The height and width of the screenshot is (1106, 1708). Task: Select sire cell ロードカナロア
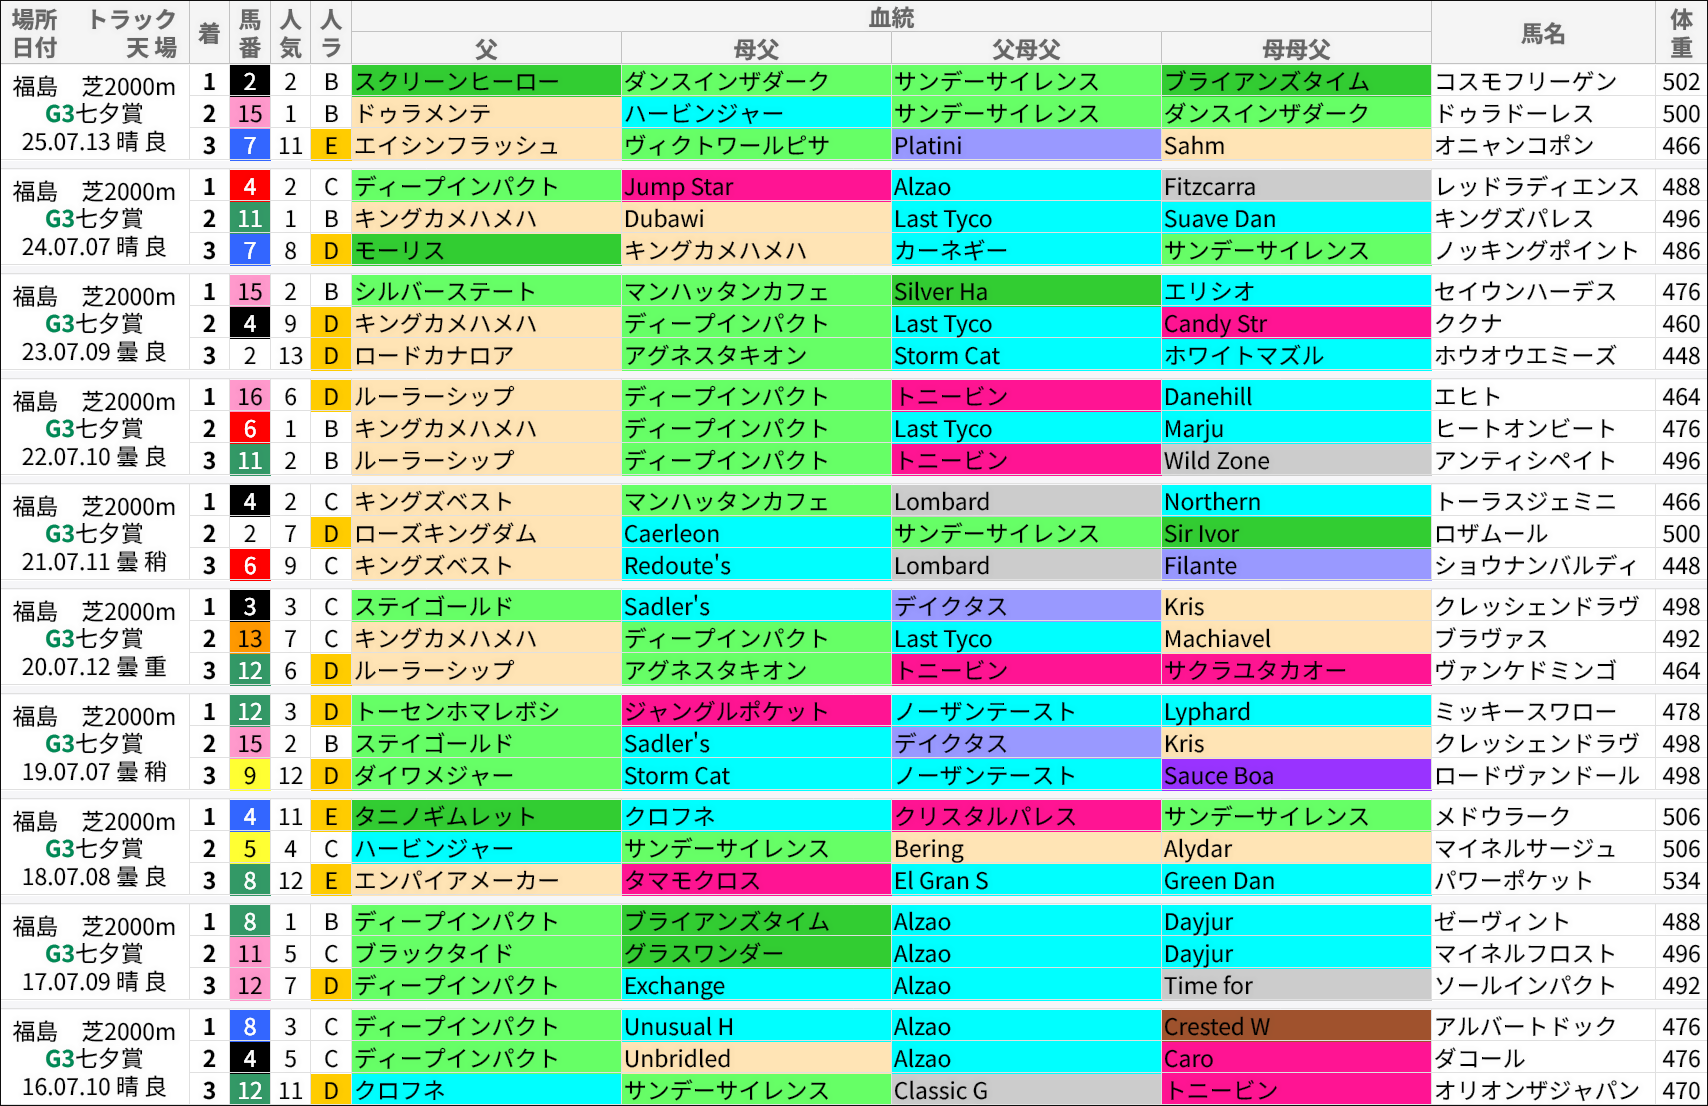[486, 355]
